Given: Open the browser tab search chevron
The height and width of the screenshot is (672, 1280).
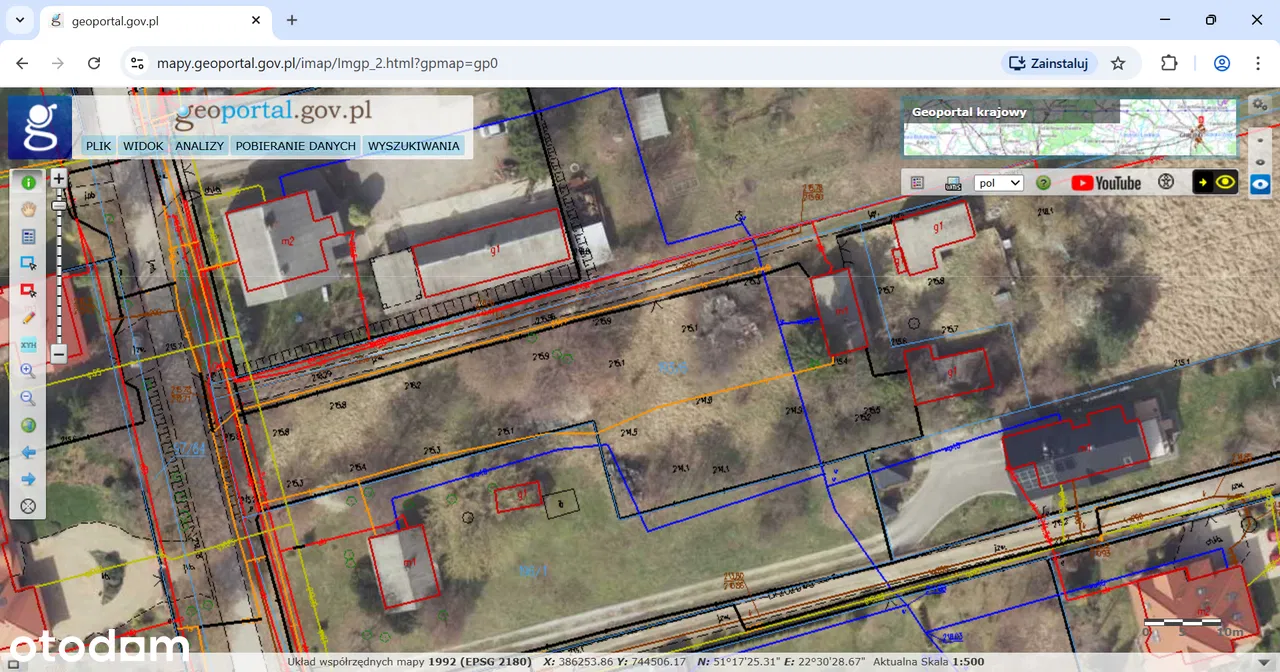Looking at the screenshot, I should click(20, 20).
